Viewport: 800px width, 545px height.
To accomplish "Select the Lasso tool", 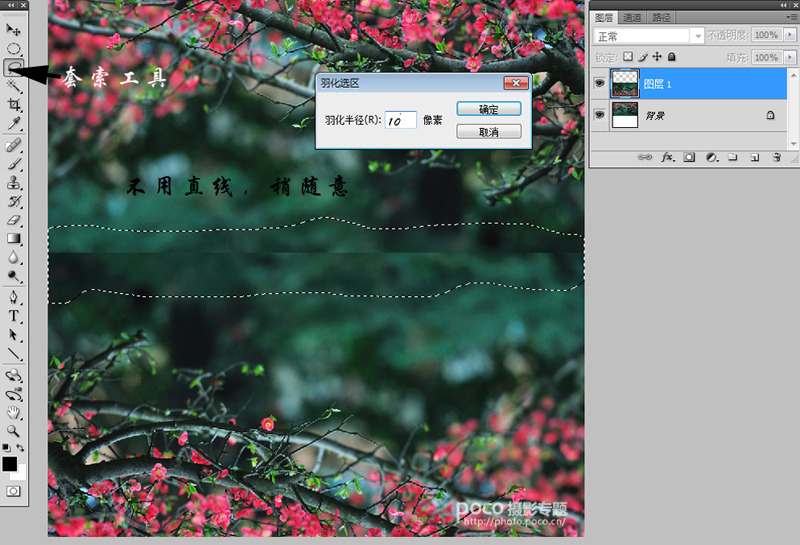I will (13, 68).
